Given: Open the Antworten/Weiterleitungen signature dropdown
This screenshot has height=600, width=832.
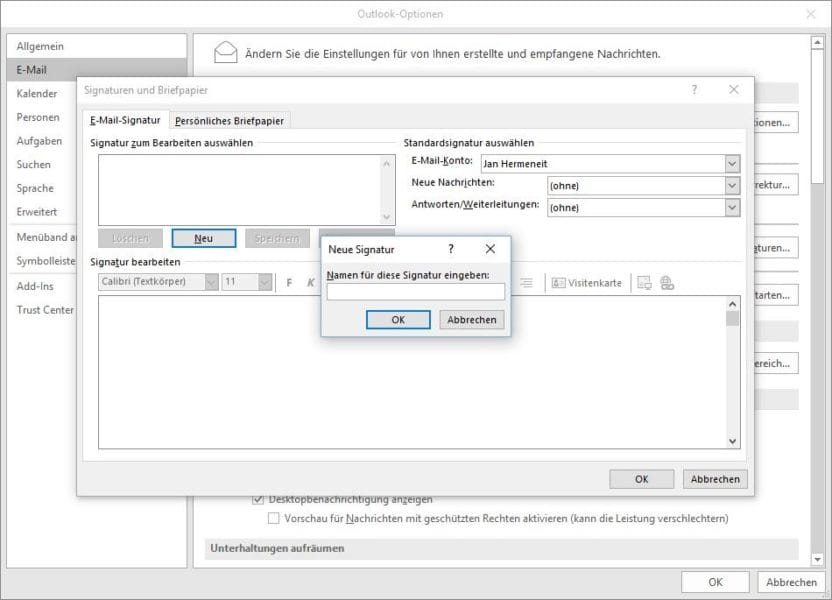Looking at the screenshot, I should coord(732,207).
